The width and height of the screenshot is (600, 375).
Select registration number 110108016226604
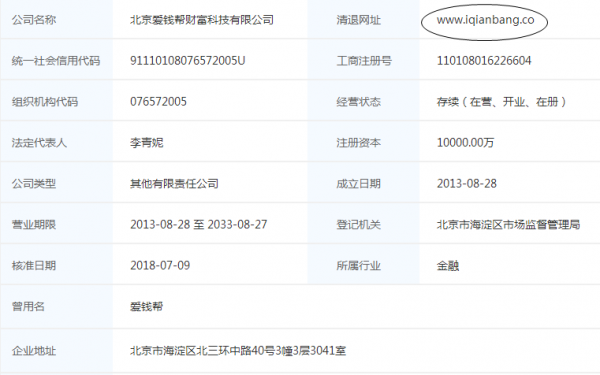(x=484, y=61)
